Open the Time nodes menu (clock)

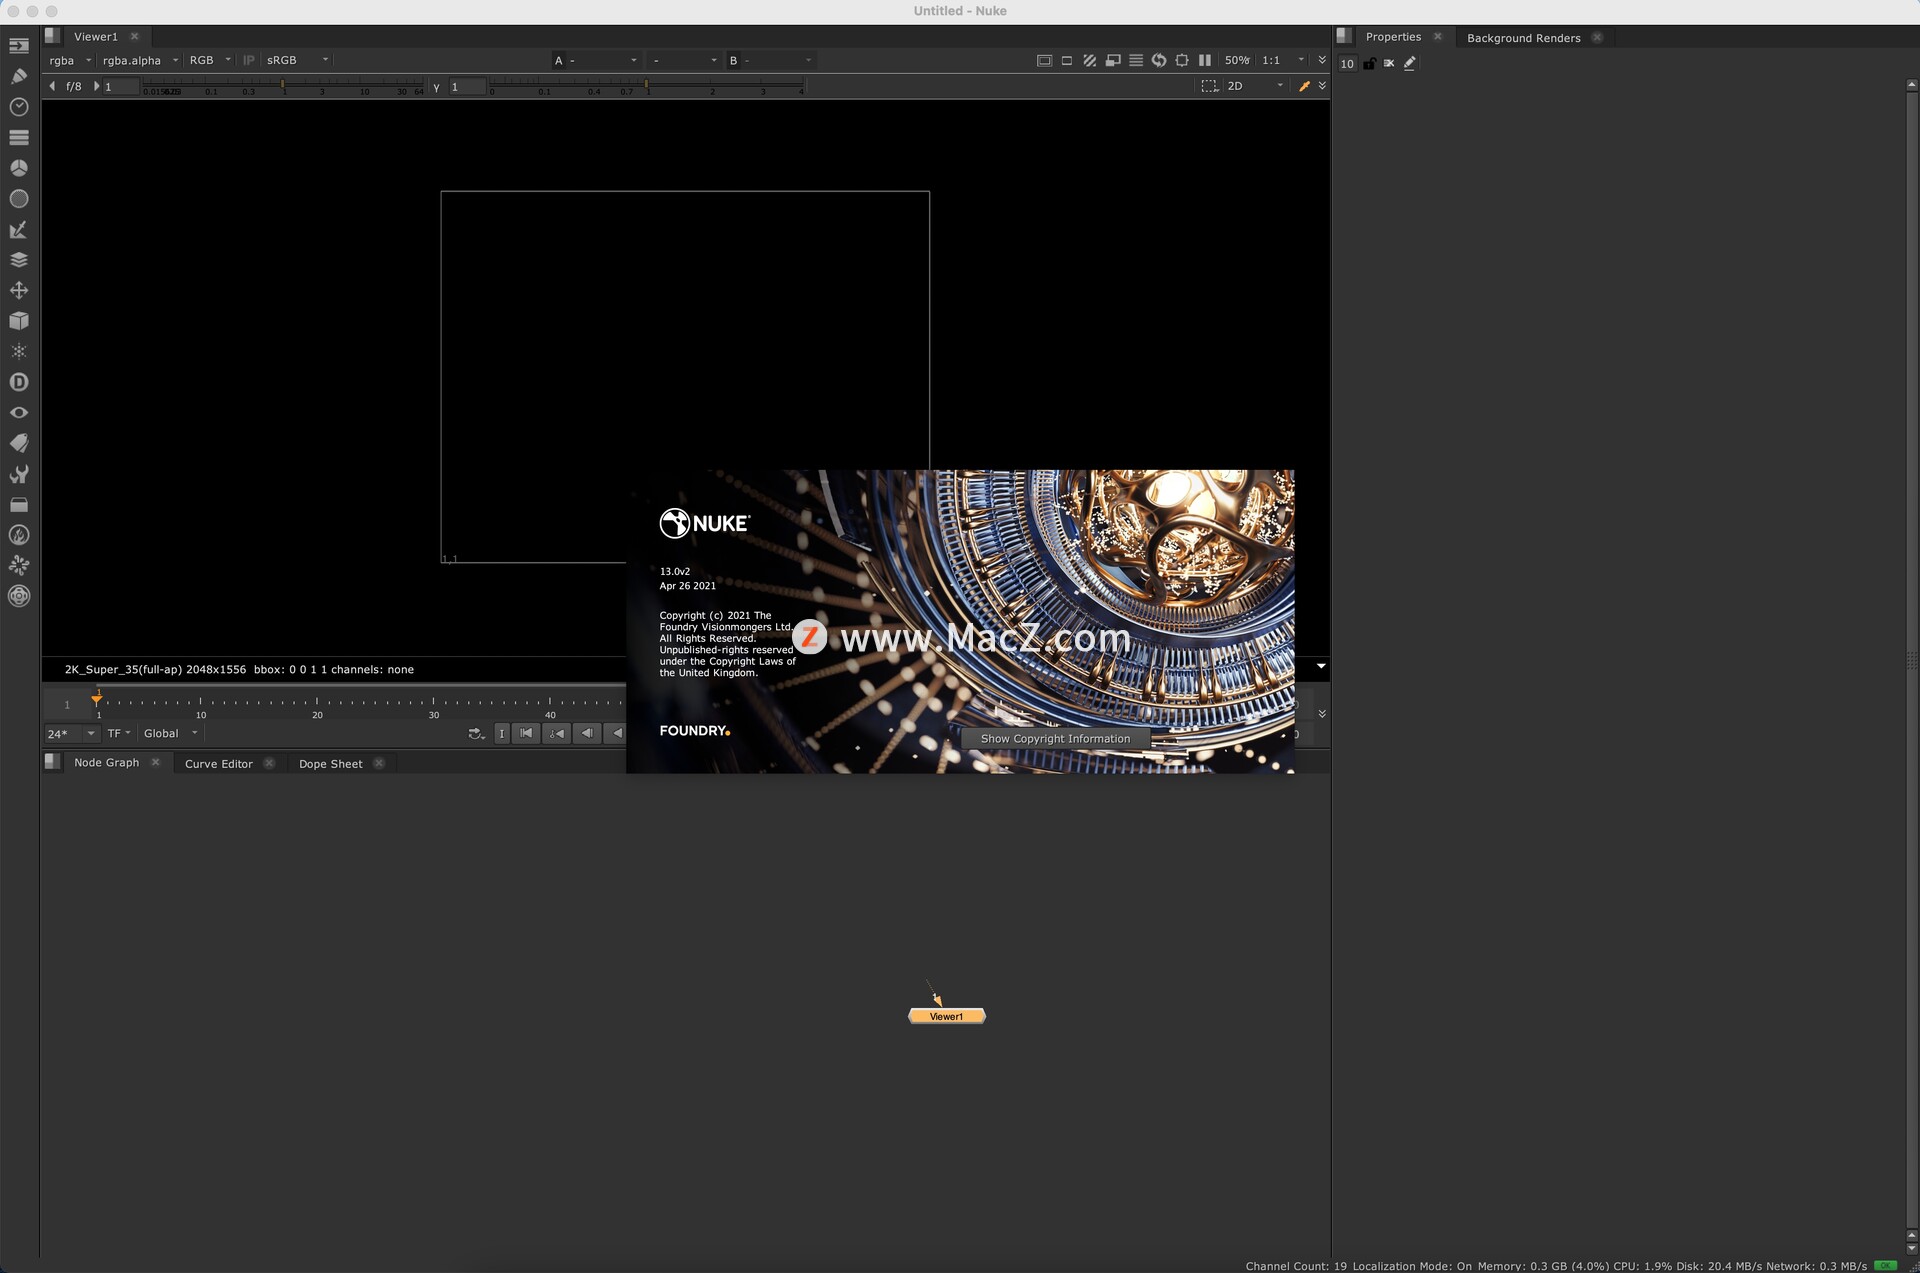tap(19, 107)
